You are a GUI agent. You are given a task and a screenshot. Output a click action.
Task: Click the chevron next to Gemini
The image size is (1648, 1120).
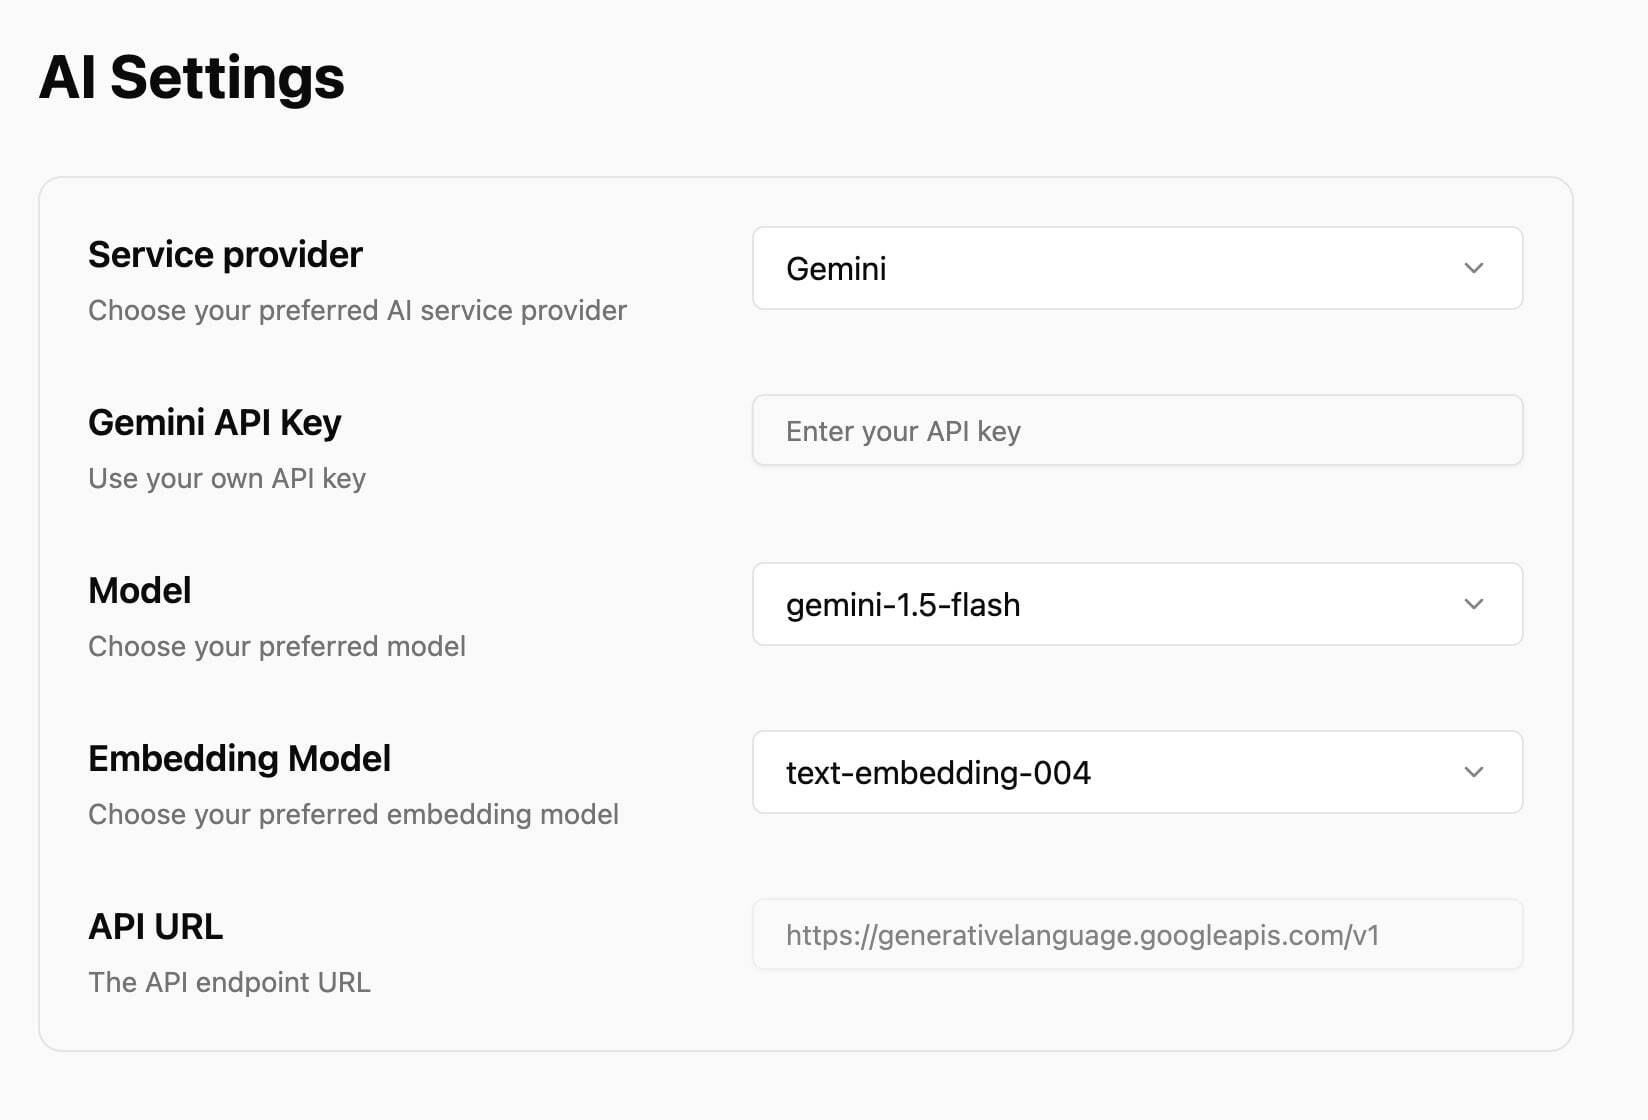coord(1473,268)
